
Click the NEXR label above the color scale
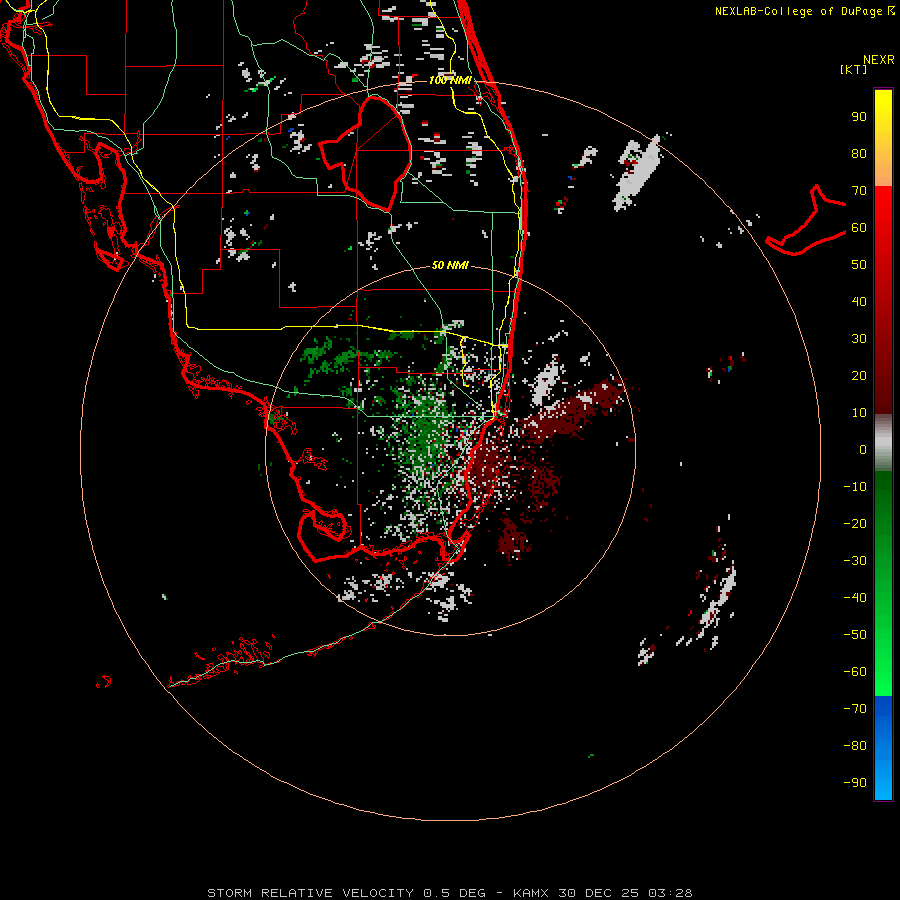pos(879,60)
